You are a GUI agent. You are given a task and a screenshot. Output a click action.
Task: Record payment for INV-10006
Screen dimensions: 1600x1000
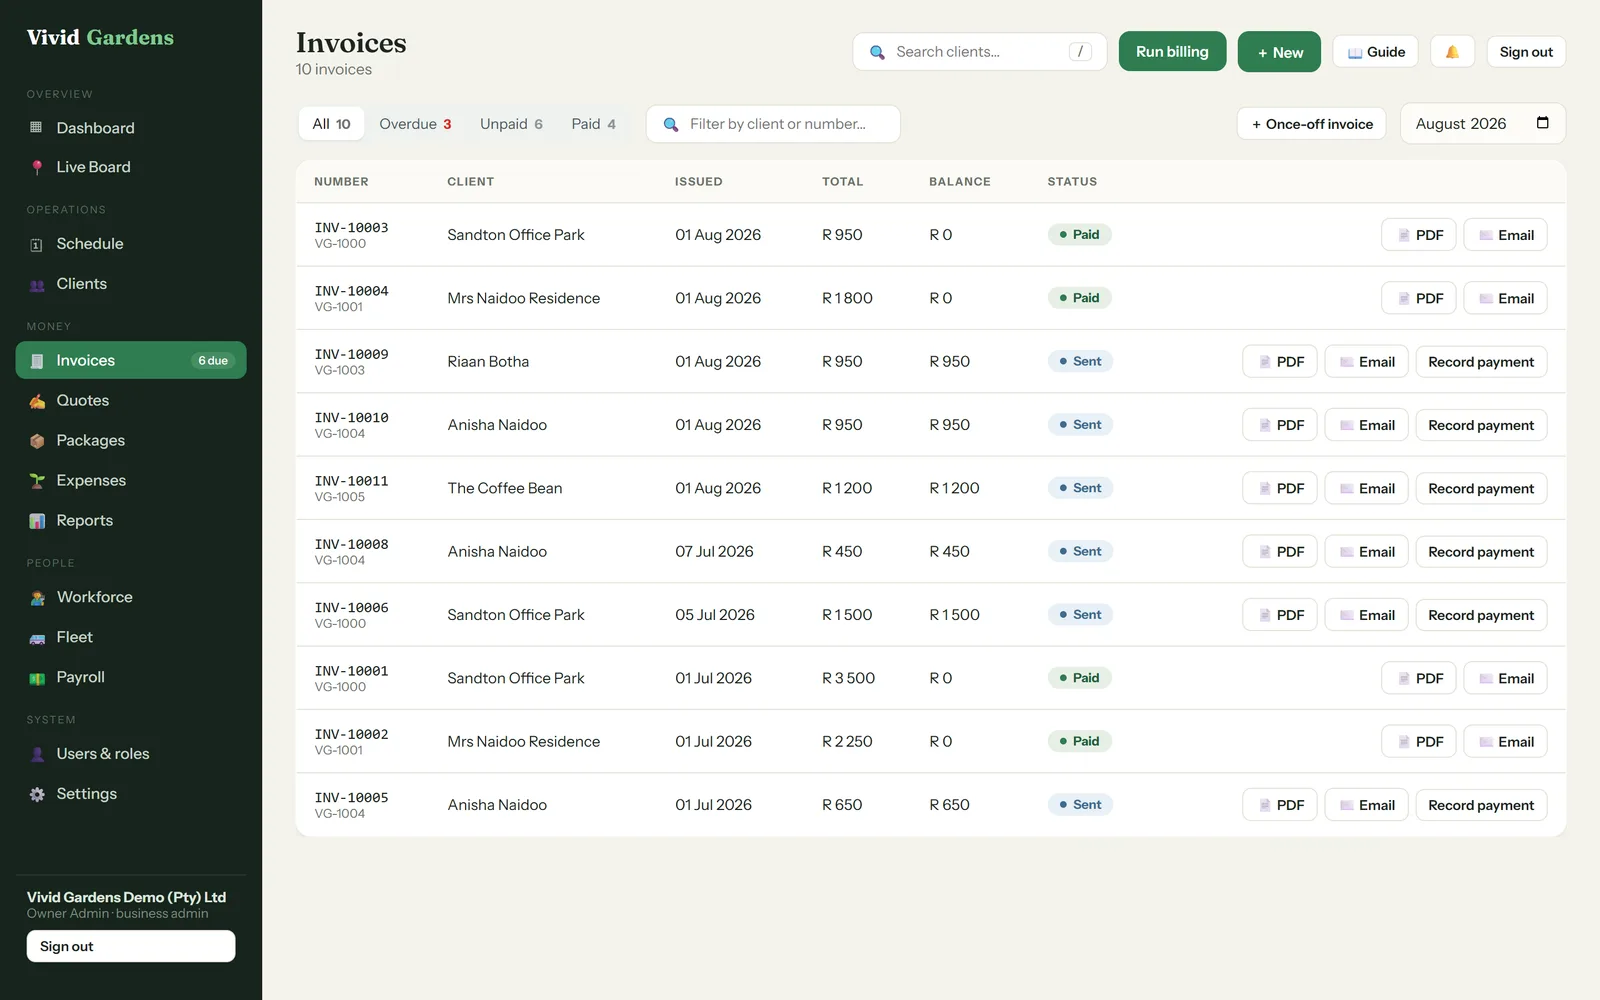click(x=1481, y=615)
